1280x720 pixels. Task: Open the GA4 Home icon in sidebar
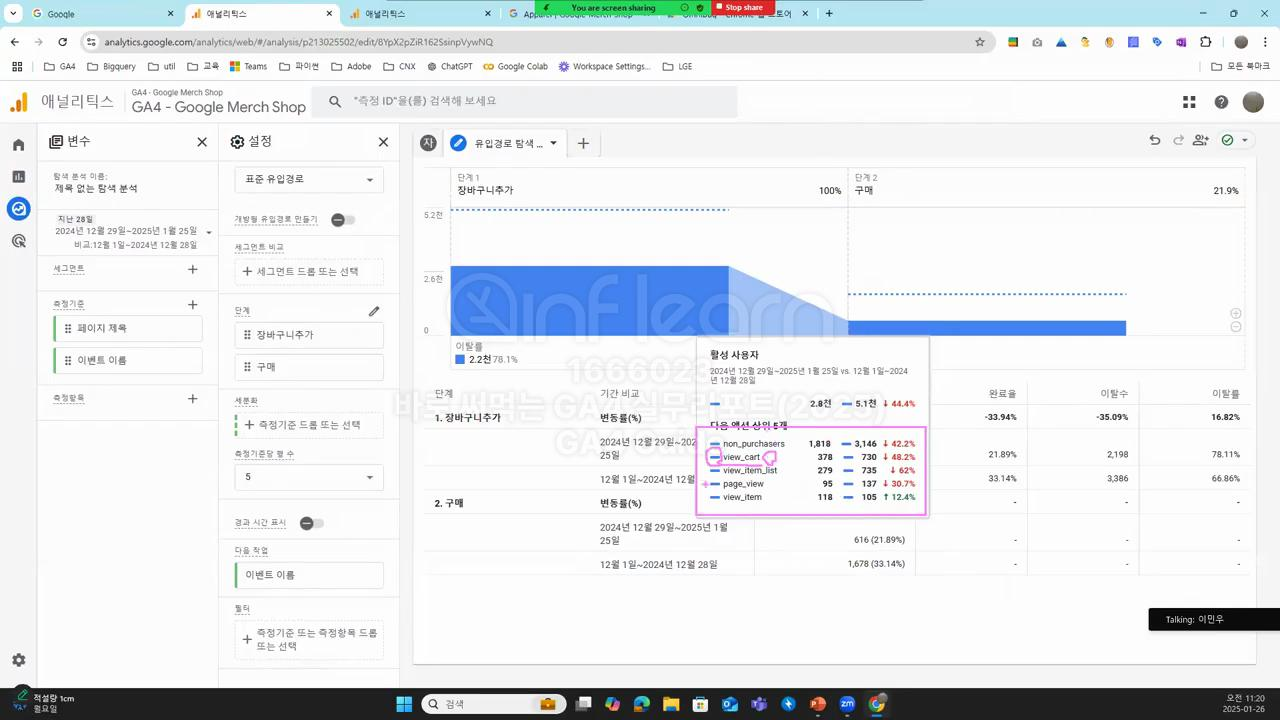[x=18, y=145]
